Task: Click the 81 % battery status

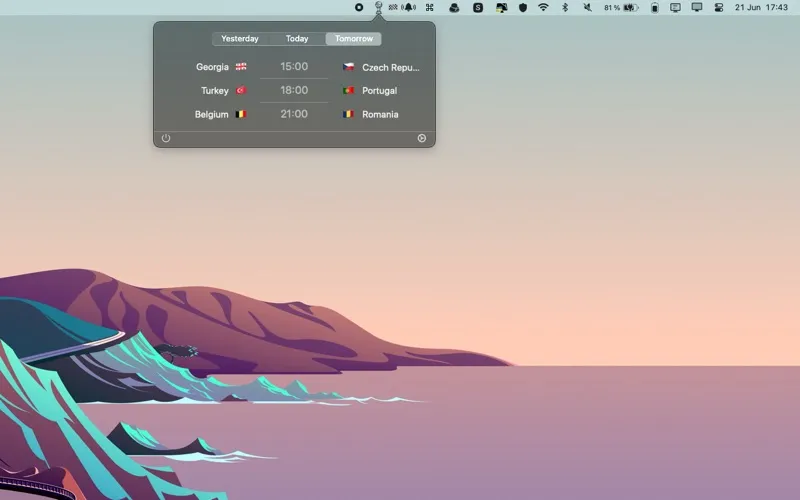Action: pyautogui.click(x=621, y=8)
